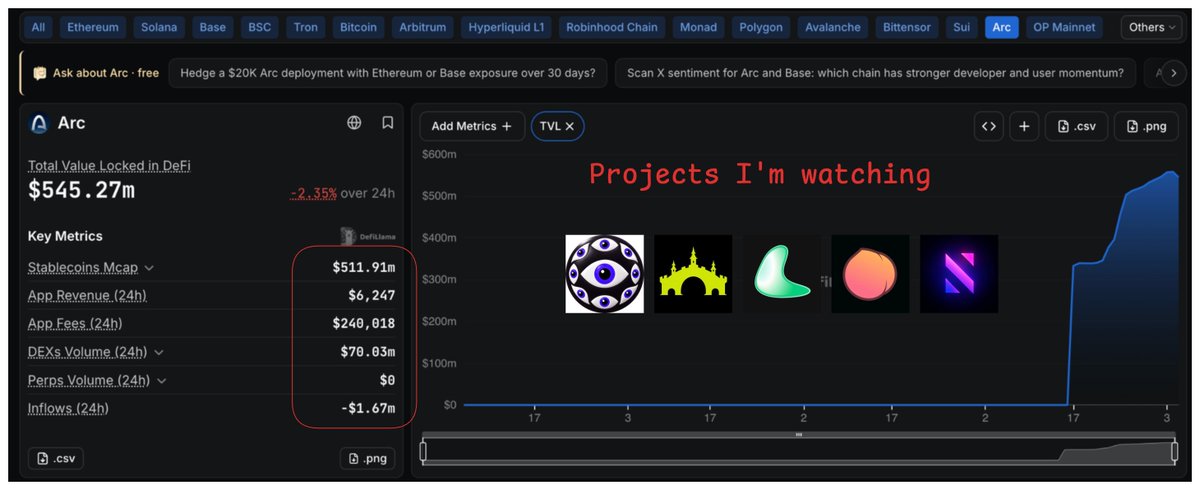
Task: Click the $0 perps volume value
Action: 387,380
